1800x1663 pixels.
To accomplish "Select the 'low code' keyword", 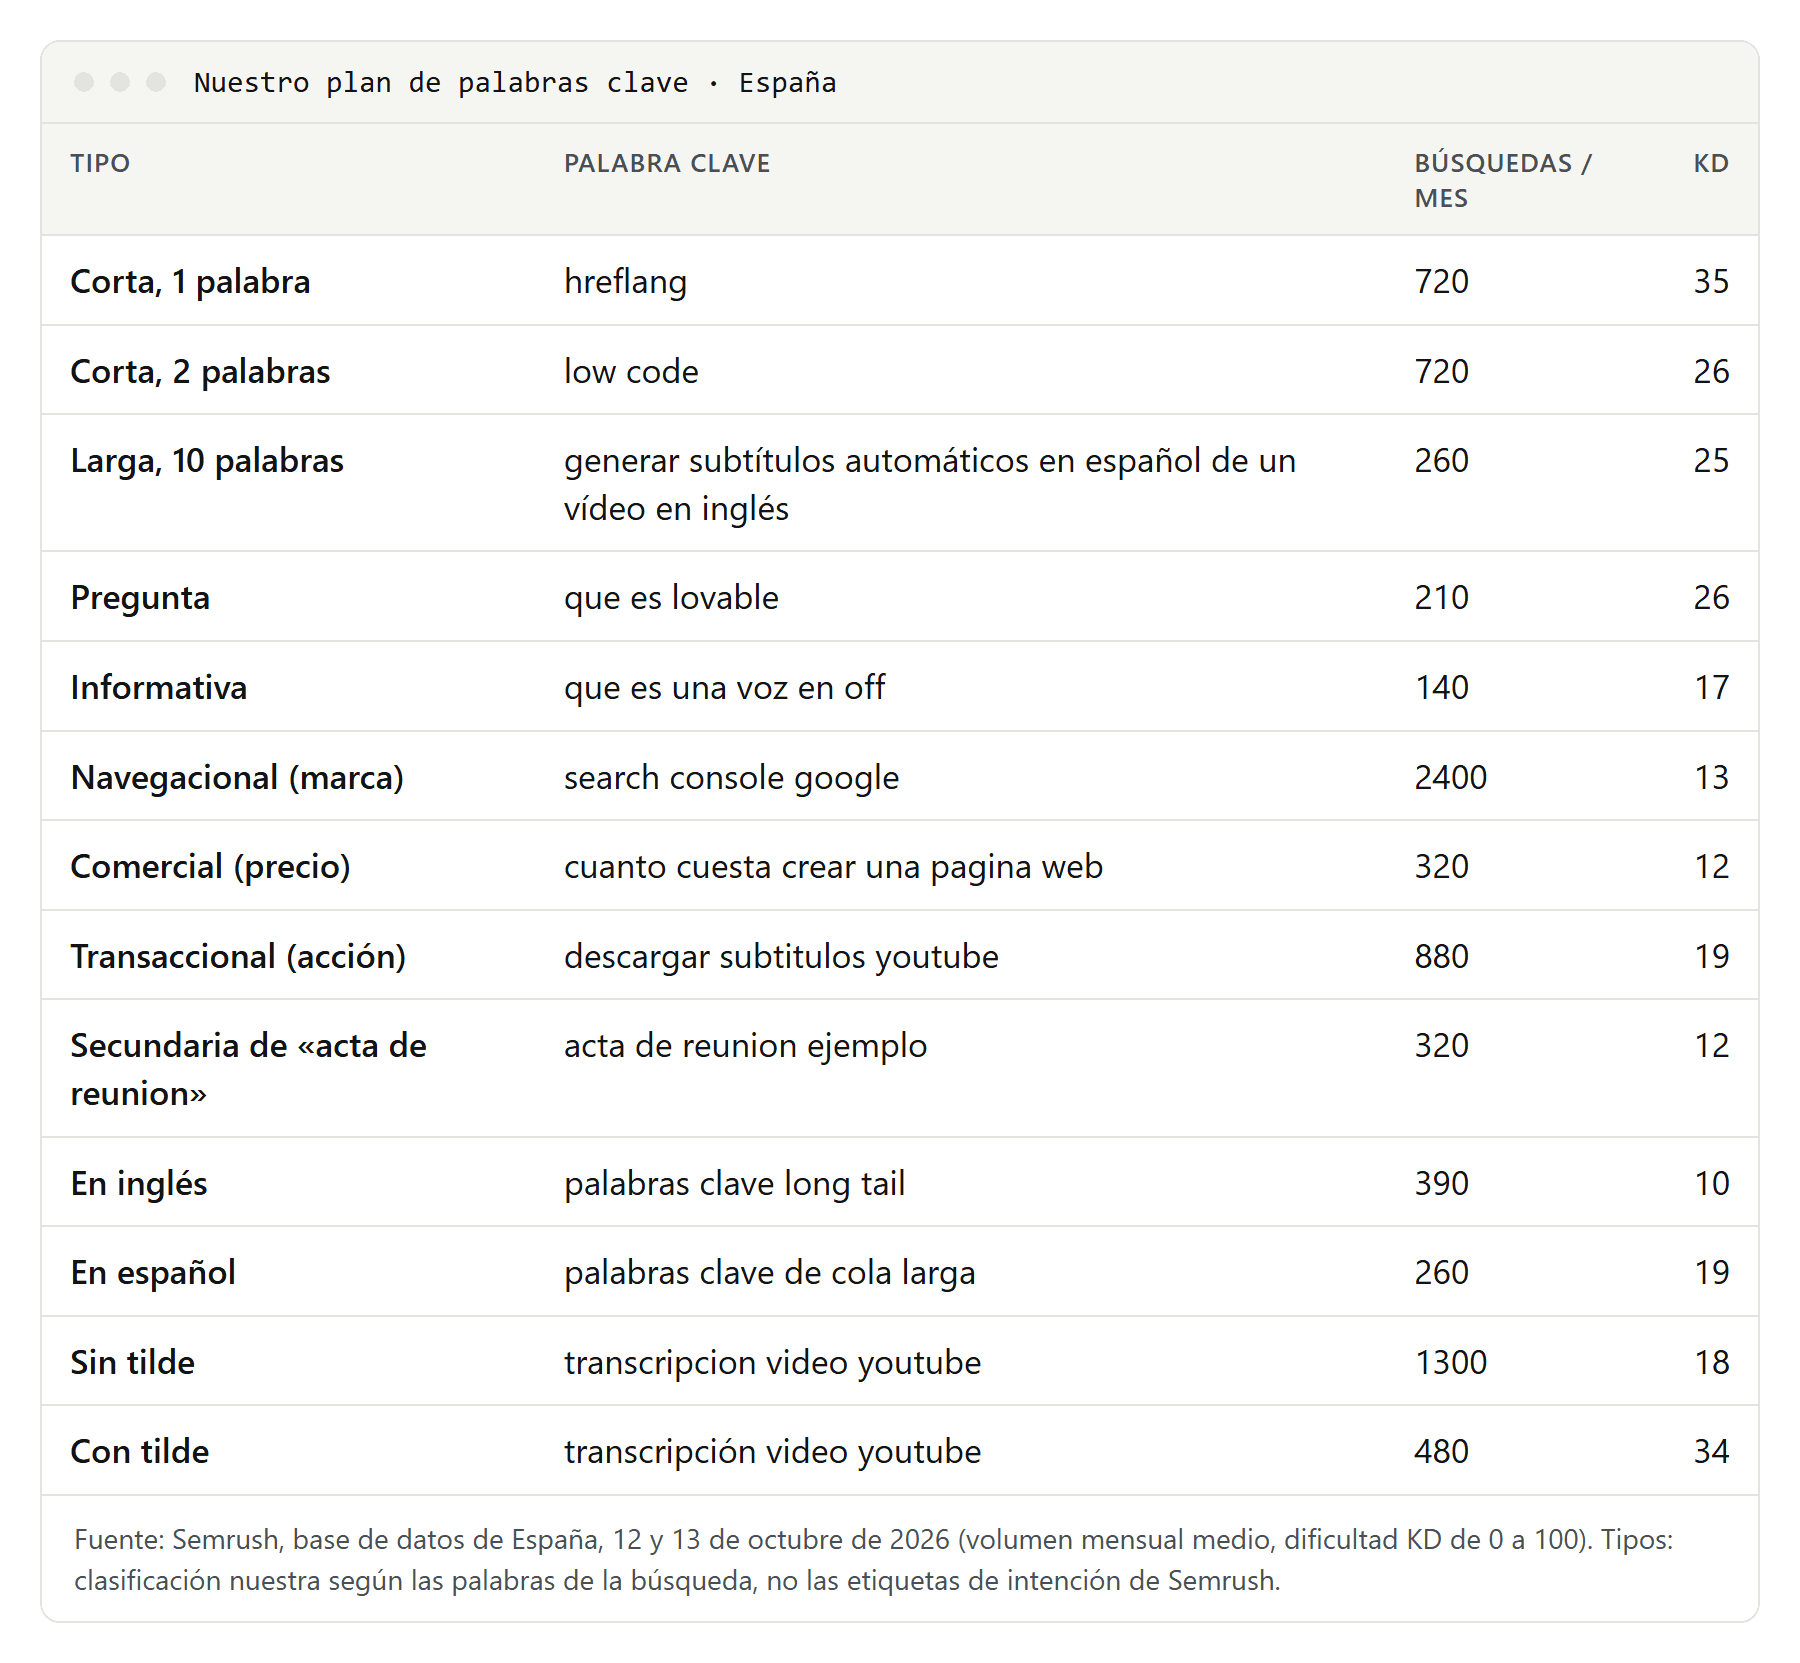I will pyautogui.click(x=631, y=371).
